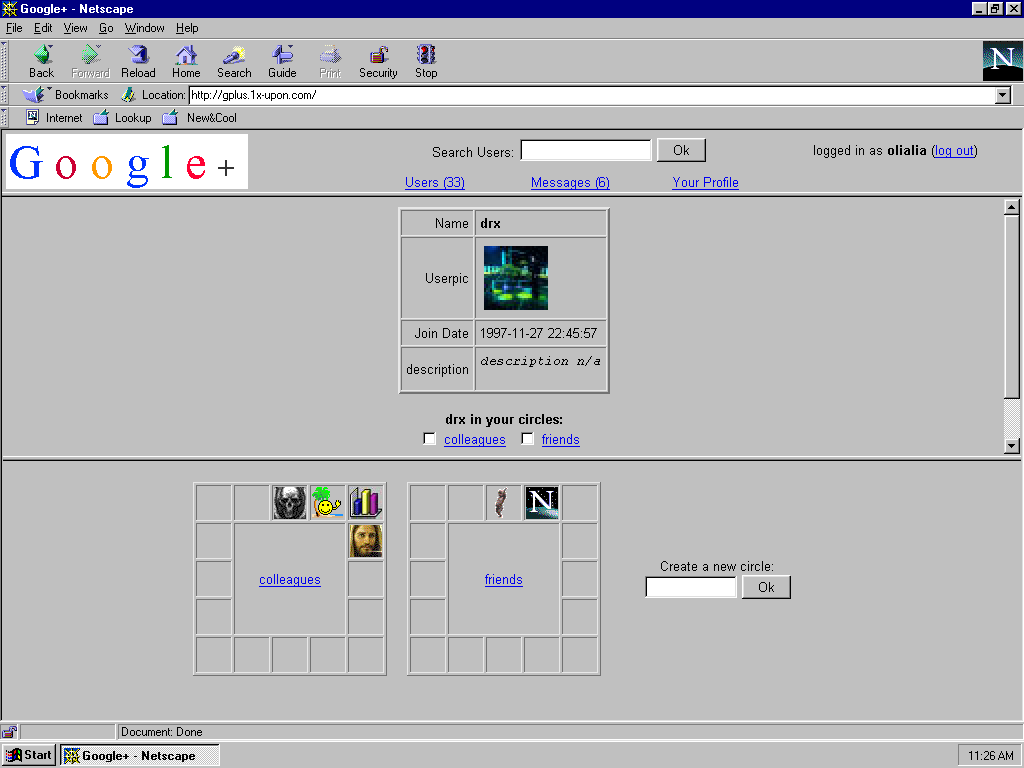Click the log out link

pos(954,150)
